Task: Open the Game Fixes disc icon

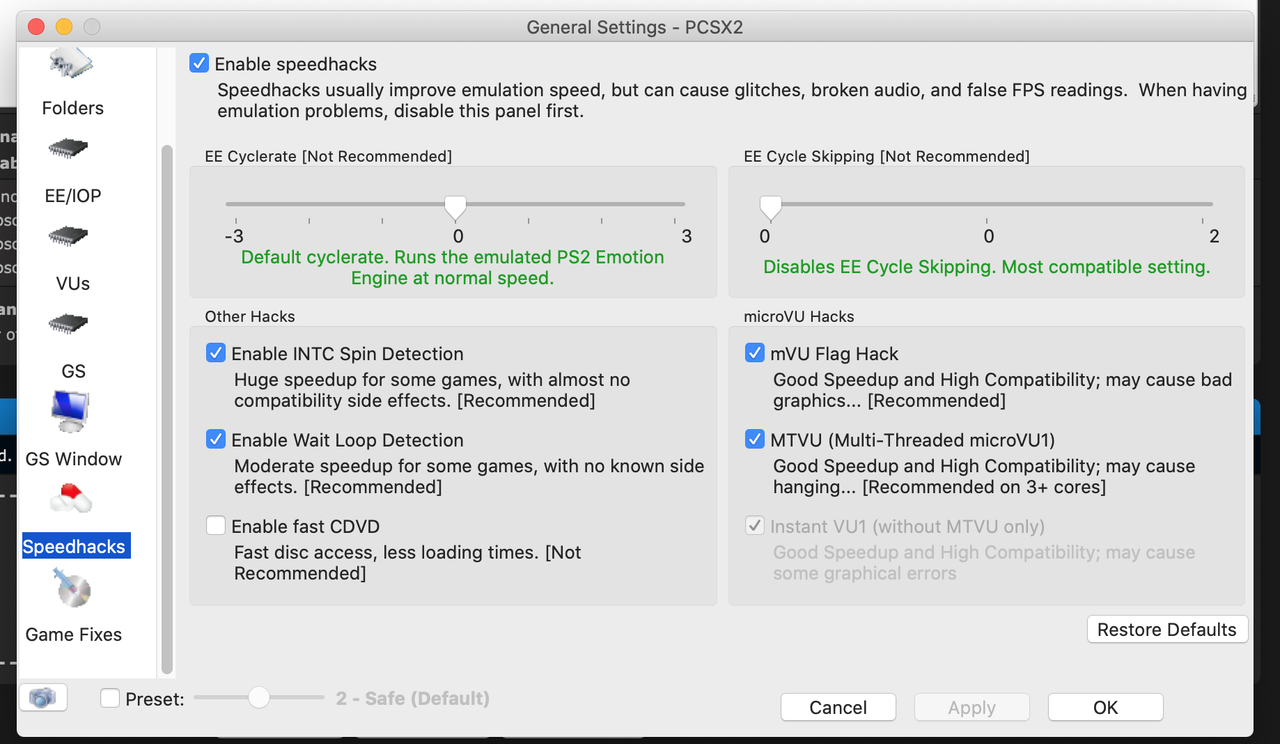Action: pos(73,587)
